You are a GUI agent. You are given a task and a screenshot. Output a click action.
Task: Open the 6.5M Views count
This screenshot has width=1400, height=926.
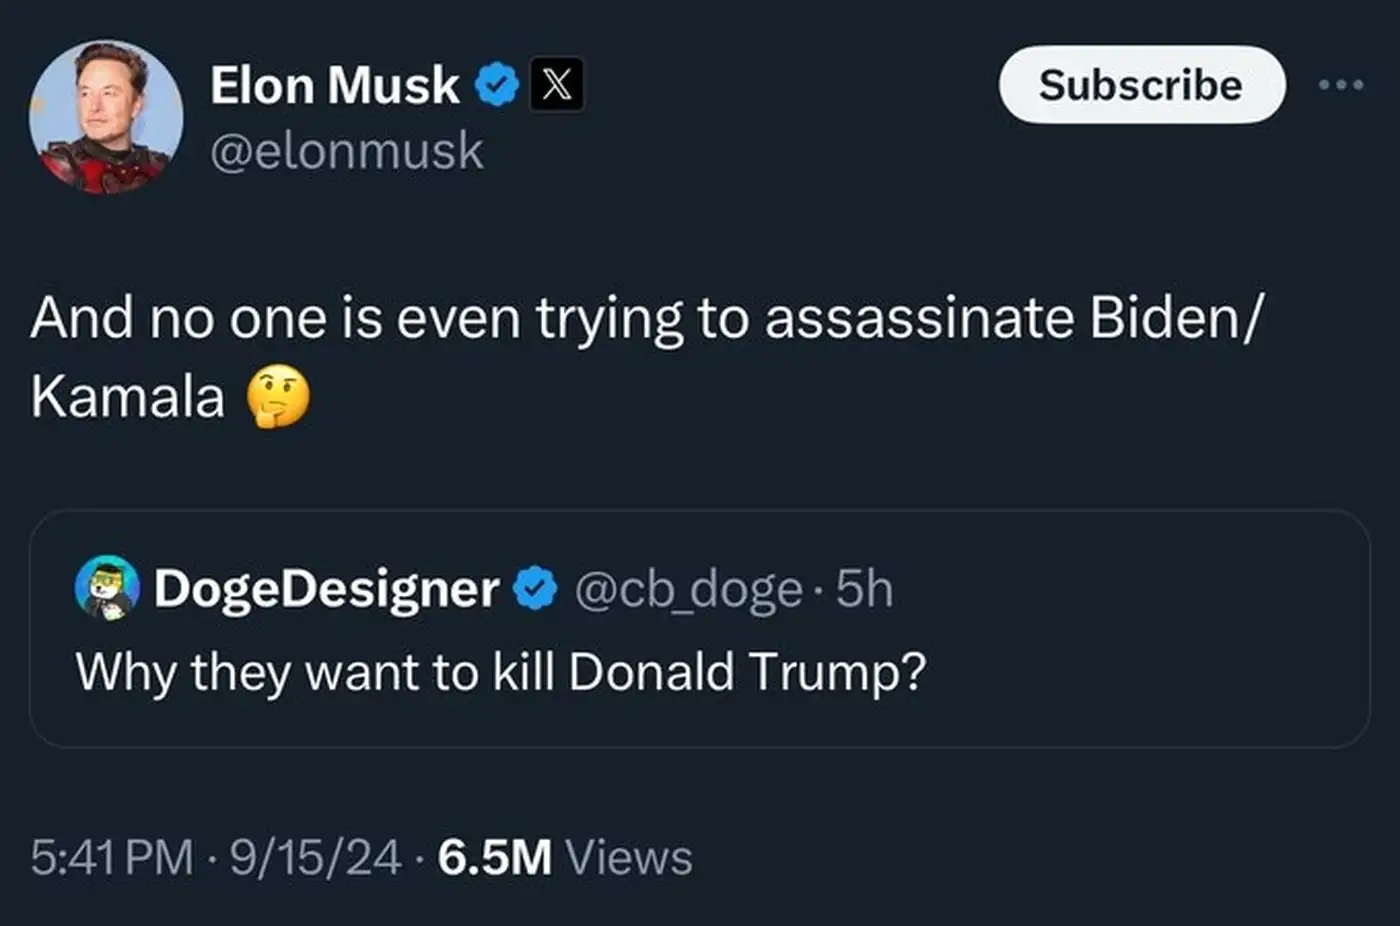click(x=494, y=858)
